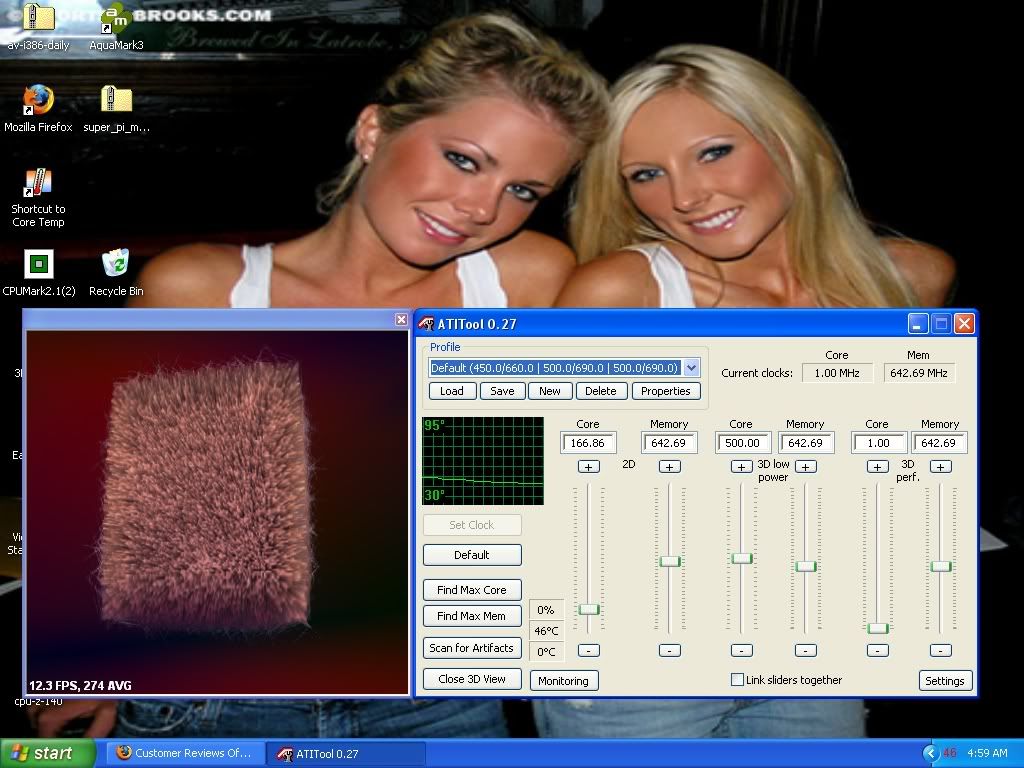Open the Core Temp shortcut icon

tap(38, 184)
